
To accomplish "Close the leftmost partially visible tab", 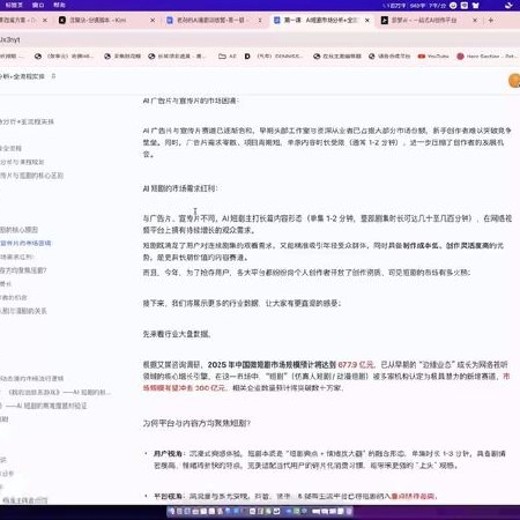I will pos(45,20).
